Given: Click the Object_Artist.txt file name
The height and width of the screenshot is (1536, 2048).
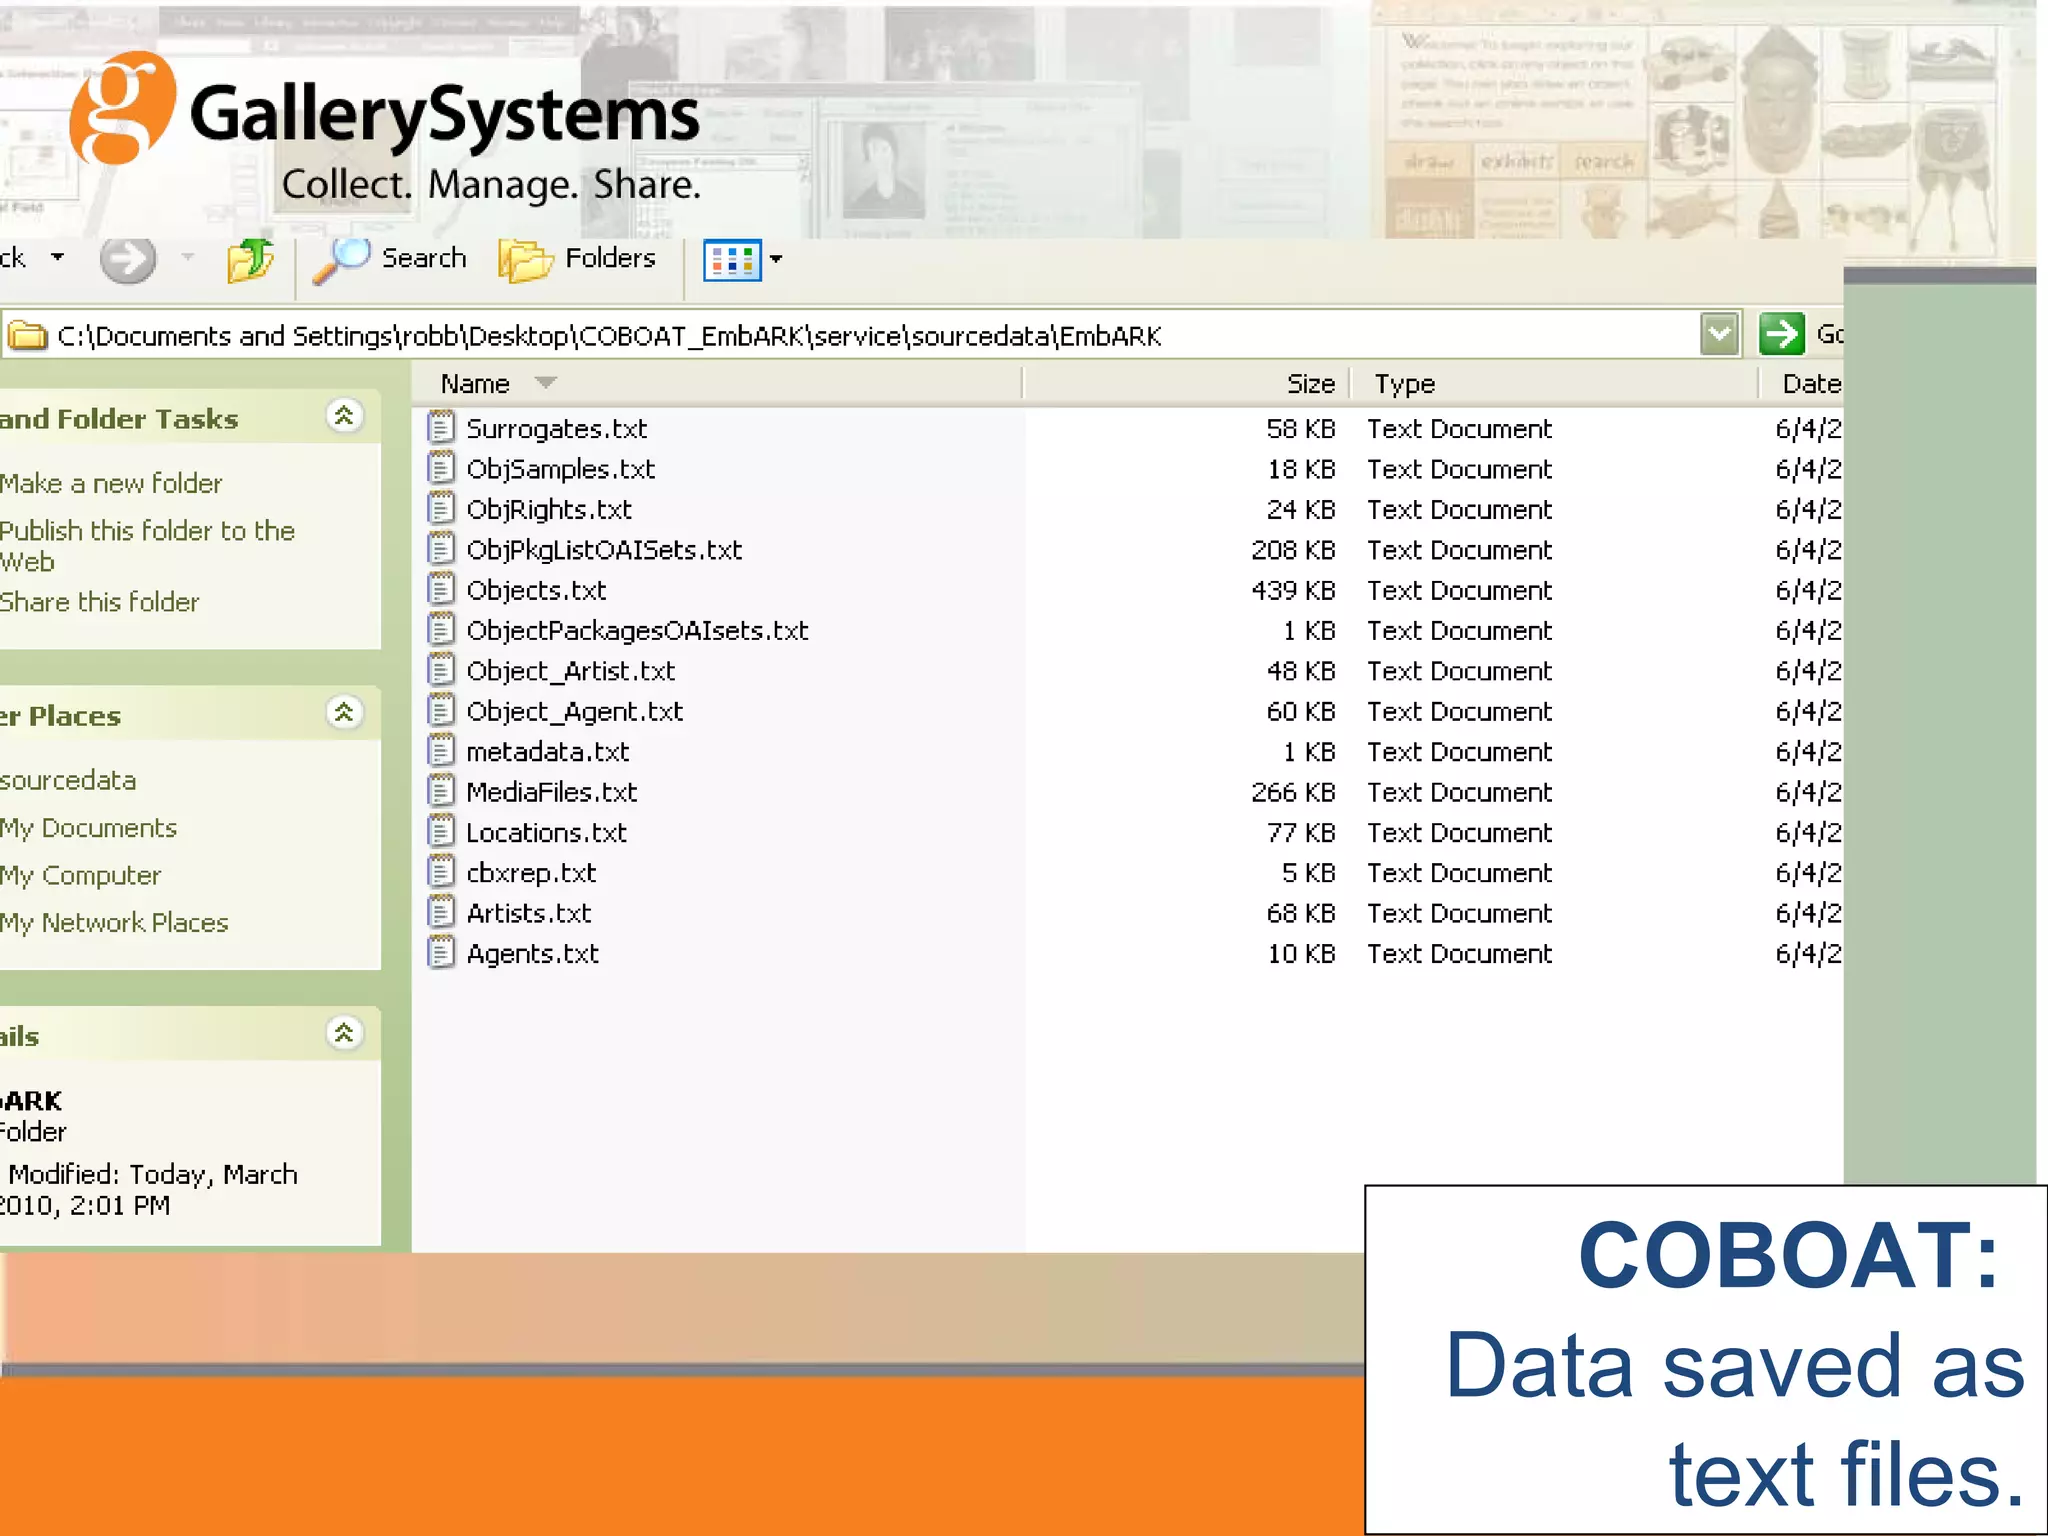Looking at the screenshot, I should pos(571,671).
